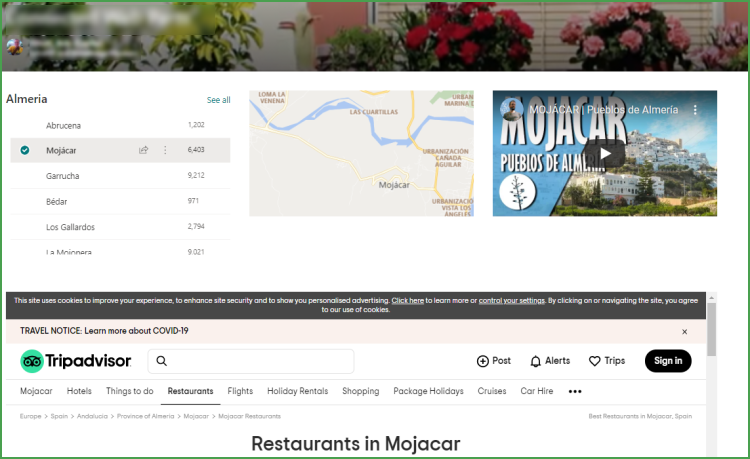Click the 9,212 count for Garrucha
750x459 pixels.
pos(196,175)
